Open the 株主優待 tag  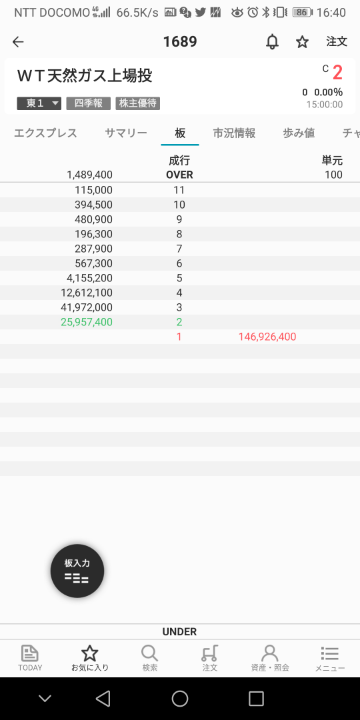pyautogui.click(x=138, y=103)
